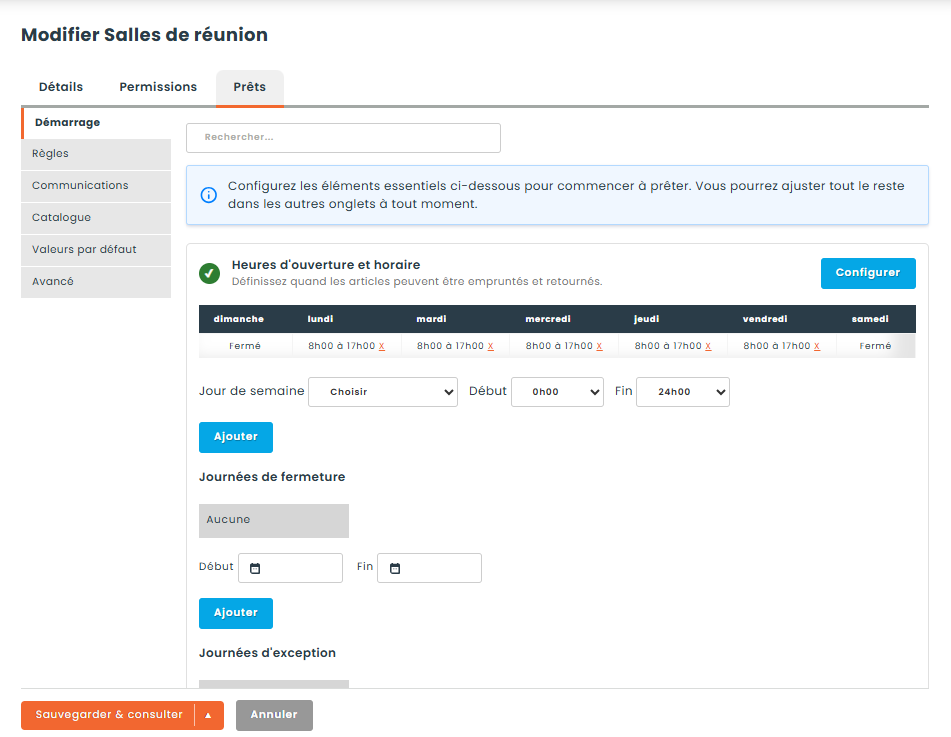Image resolution: width=951 pixels, height=737 pixels.
Task: Click the Configurer button
Action: point(868,273)
